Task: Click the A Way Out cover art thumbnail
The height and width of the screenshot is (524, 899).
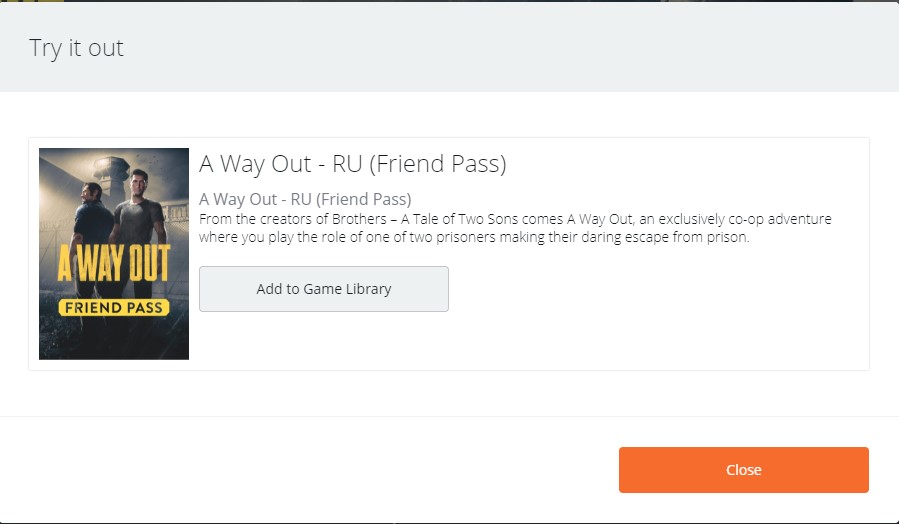Action: click(x=114, y=254)
